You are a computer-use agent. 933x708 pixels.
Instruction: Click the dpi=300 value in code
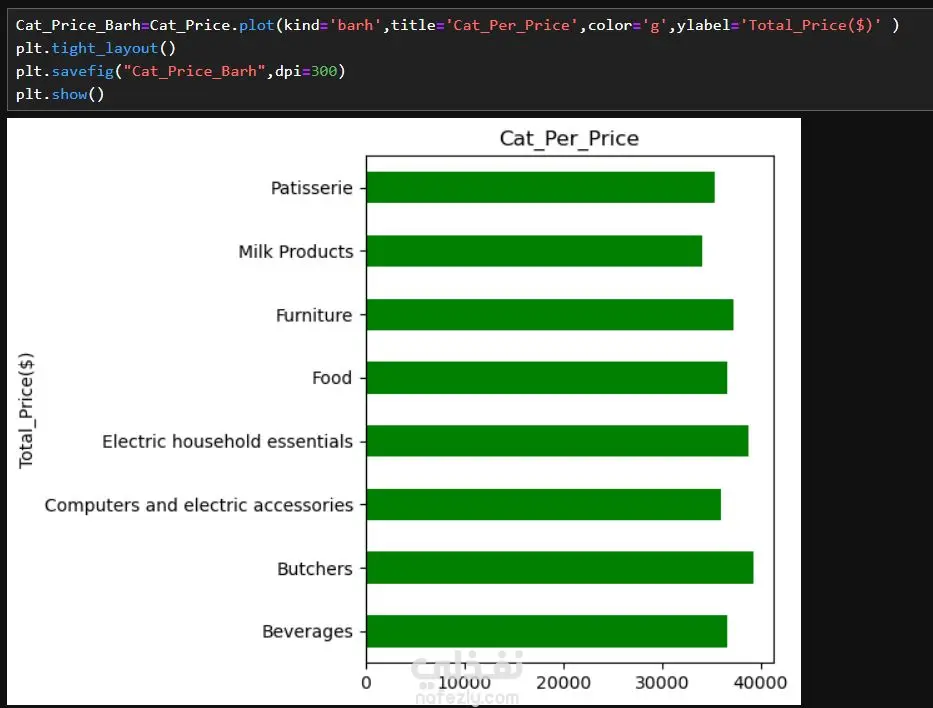306,71
